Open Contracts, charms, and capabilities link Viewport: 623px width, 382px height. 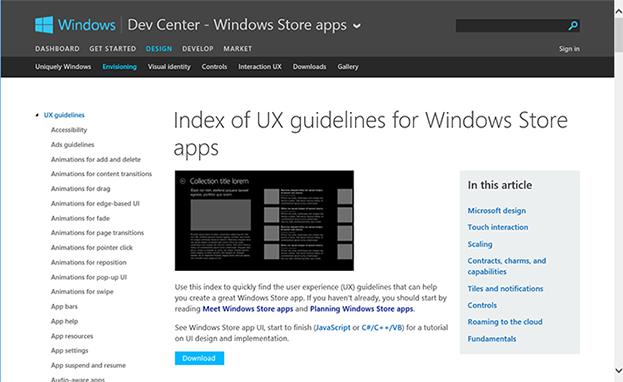(x=507, y=266)
